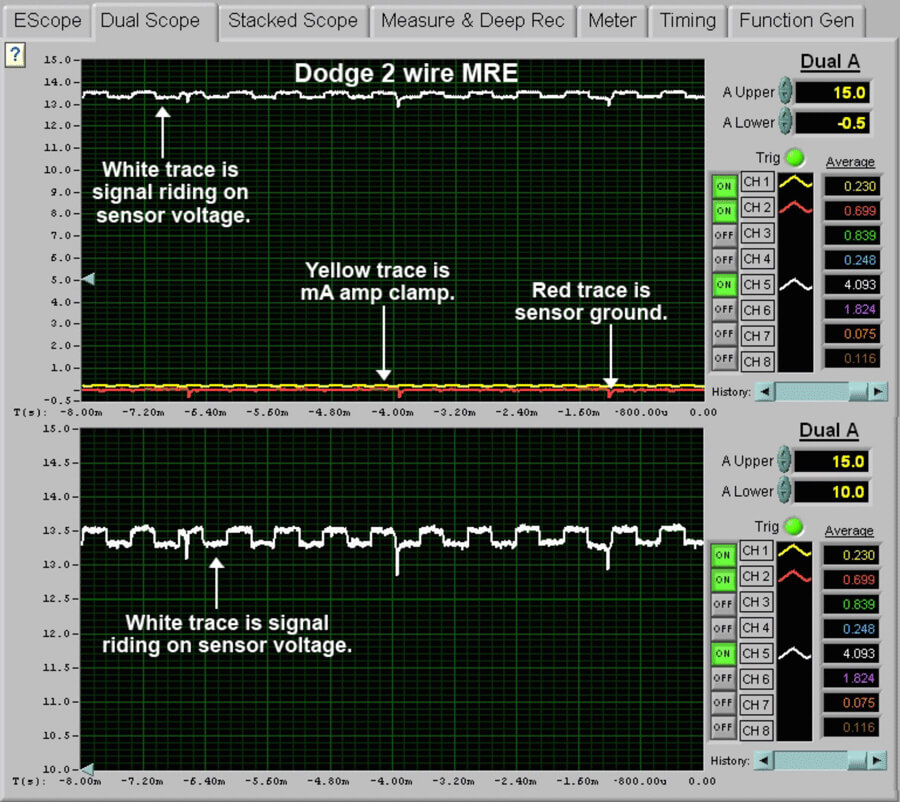Click the CH 6 label button, bottom scope
This screenshot has height=802, width=900.
[756, 679]
